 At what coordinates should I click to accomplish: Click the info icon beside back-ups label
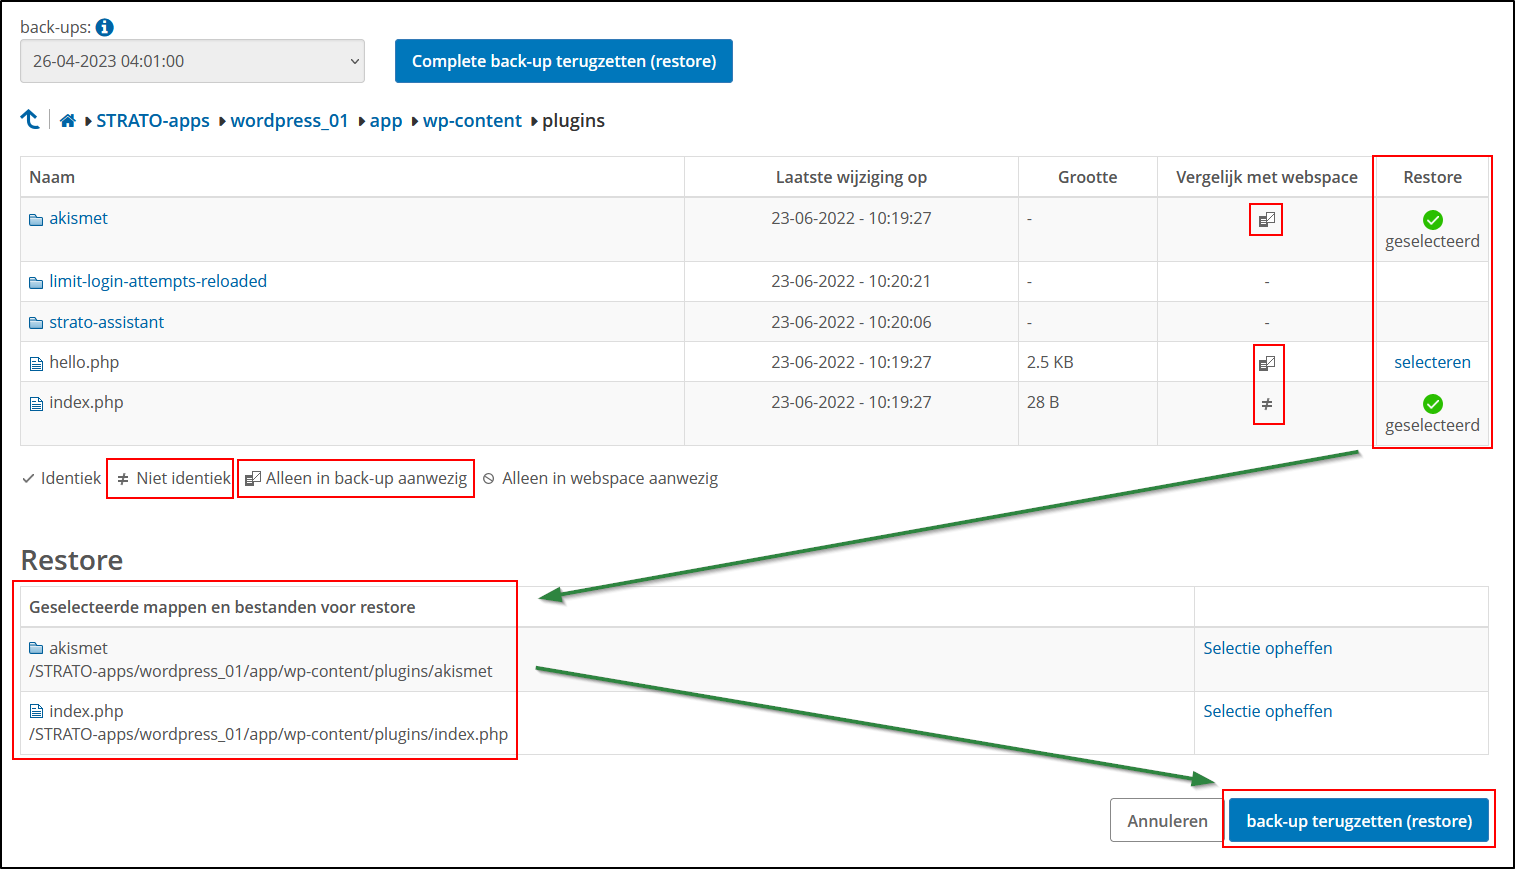(104, 27)
